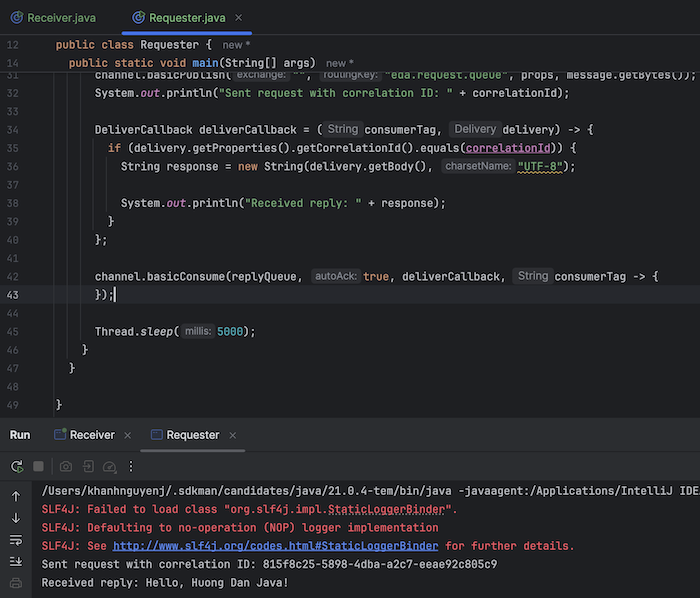Open the slf4j.org StaticLoggerBinder link
The image size is (700, 598).
pyautogui.click(x=275, y=546)
